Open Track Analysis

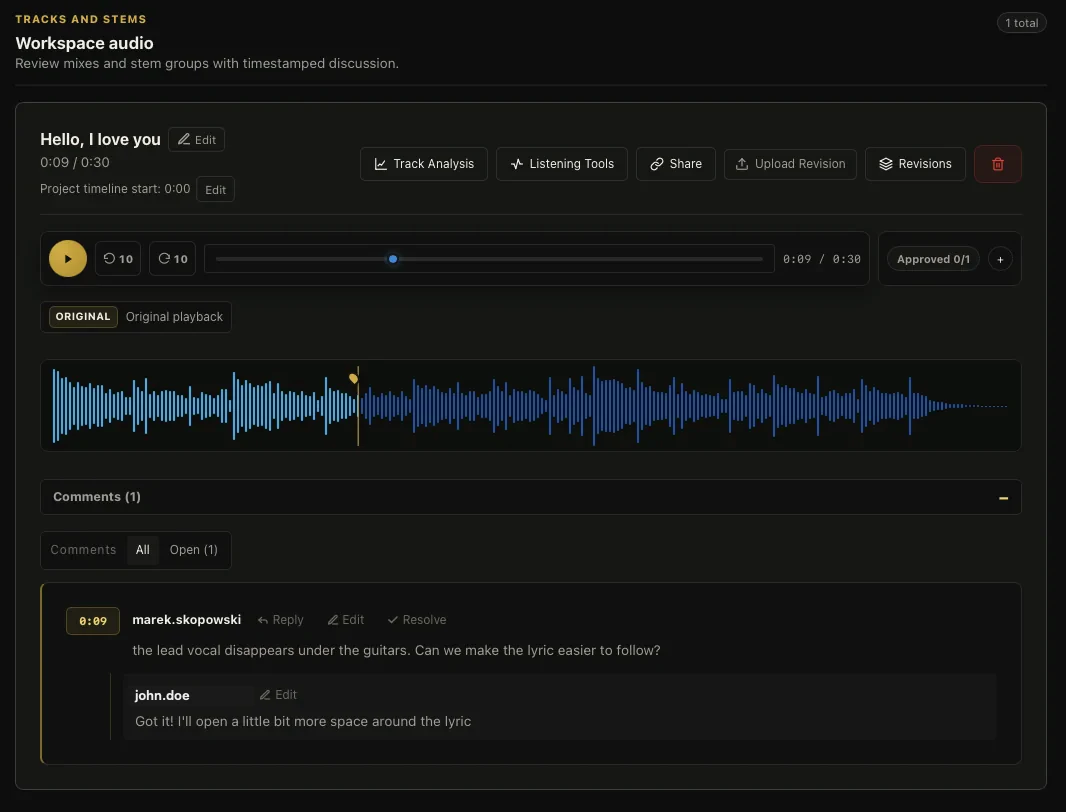pyautogui.click(x=424, y=164)
